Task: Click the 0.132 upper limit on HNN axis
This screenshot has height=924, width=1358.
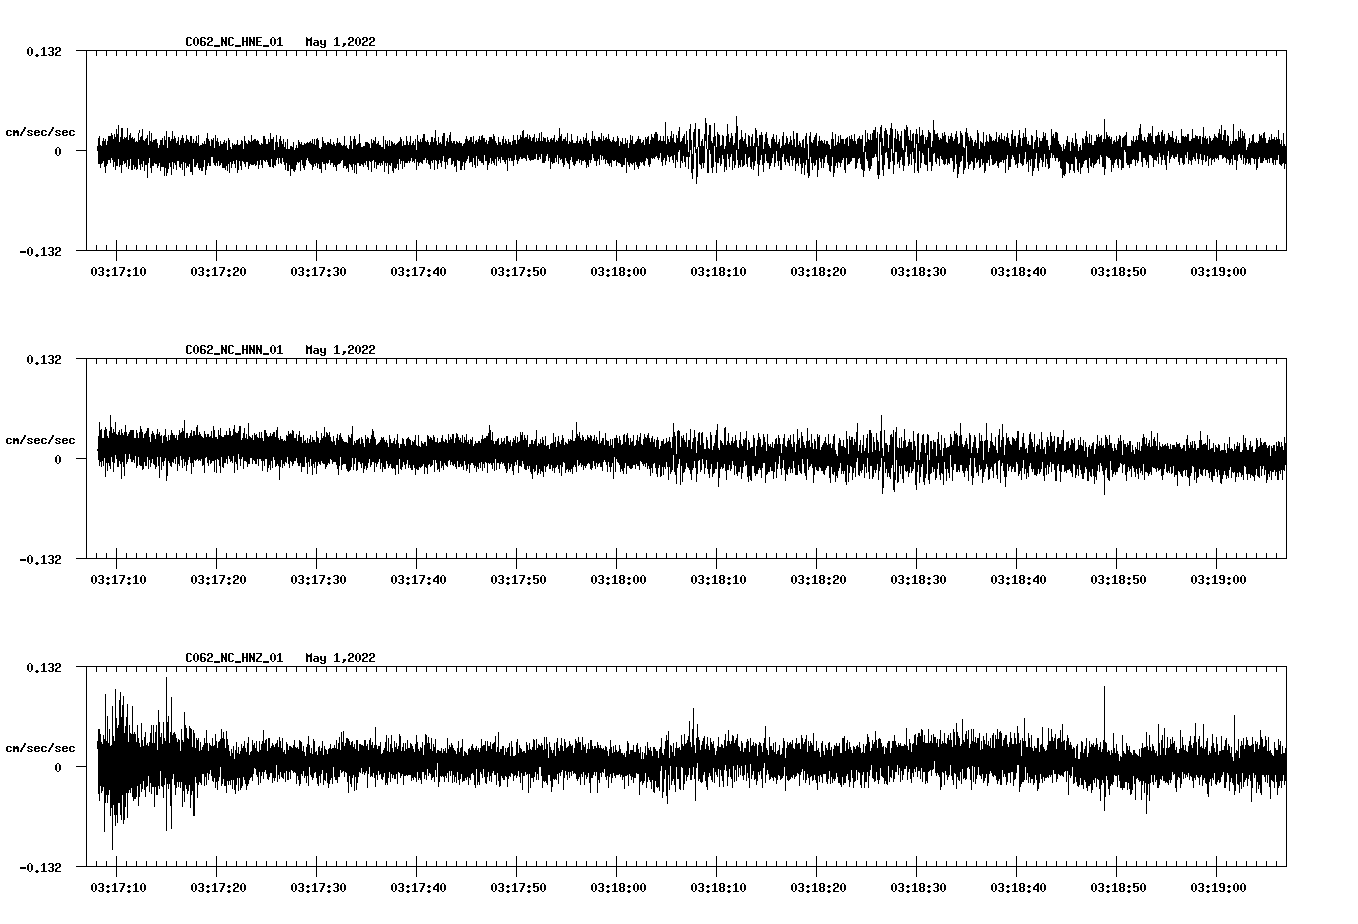Action: (44, 359)
